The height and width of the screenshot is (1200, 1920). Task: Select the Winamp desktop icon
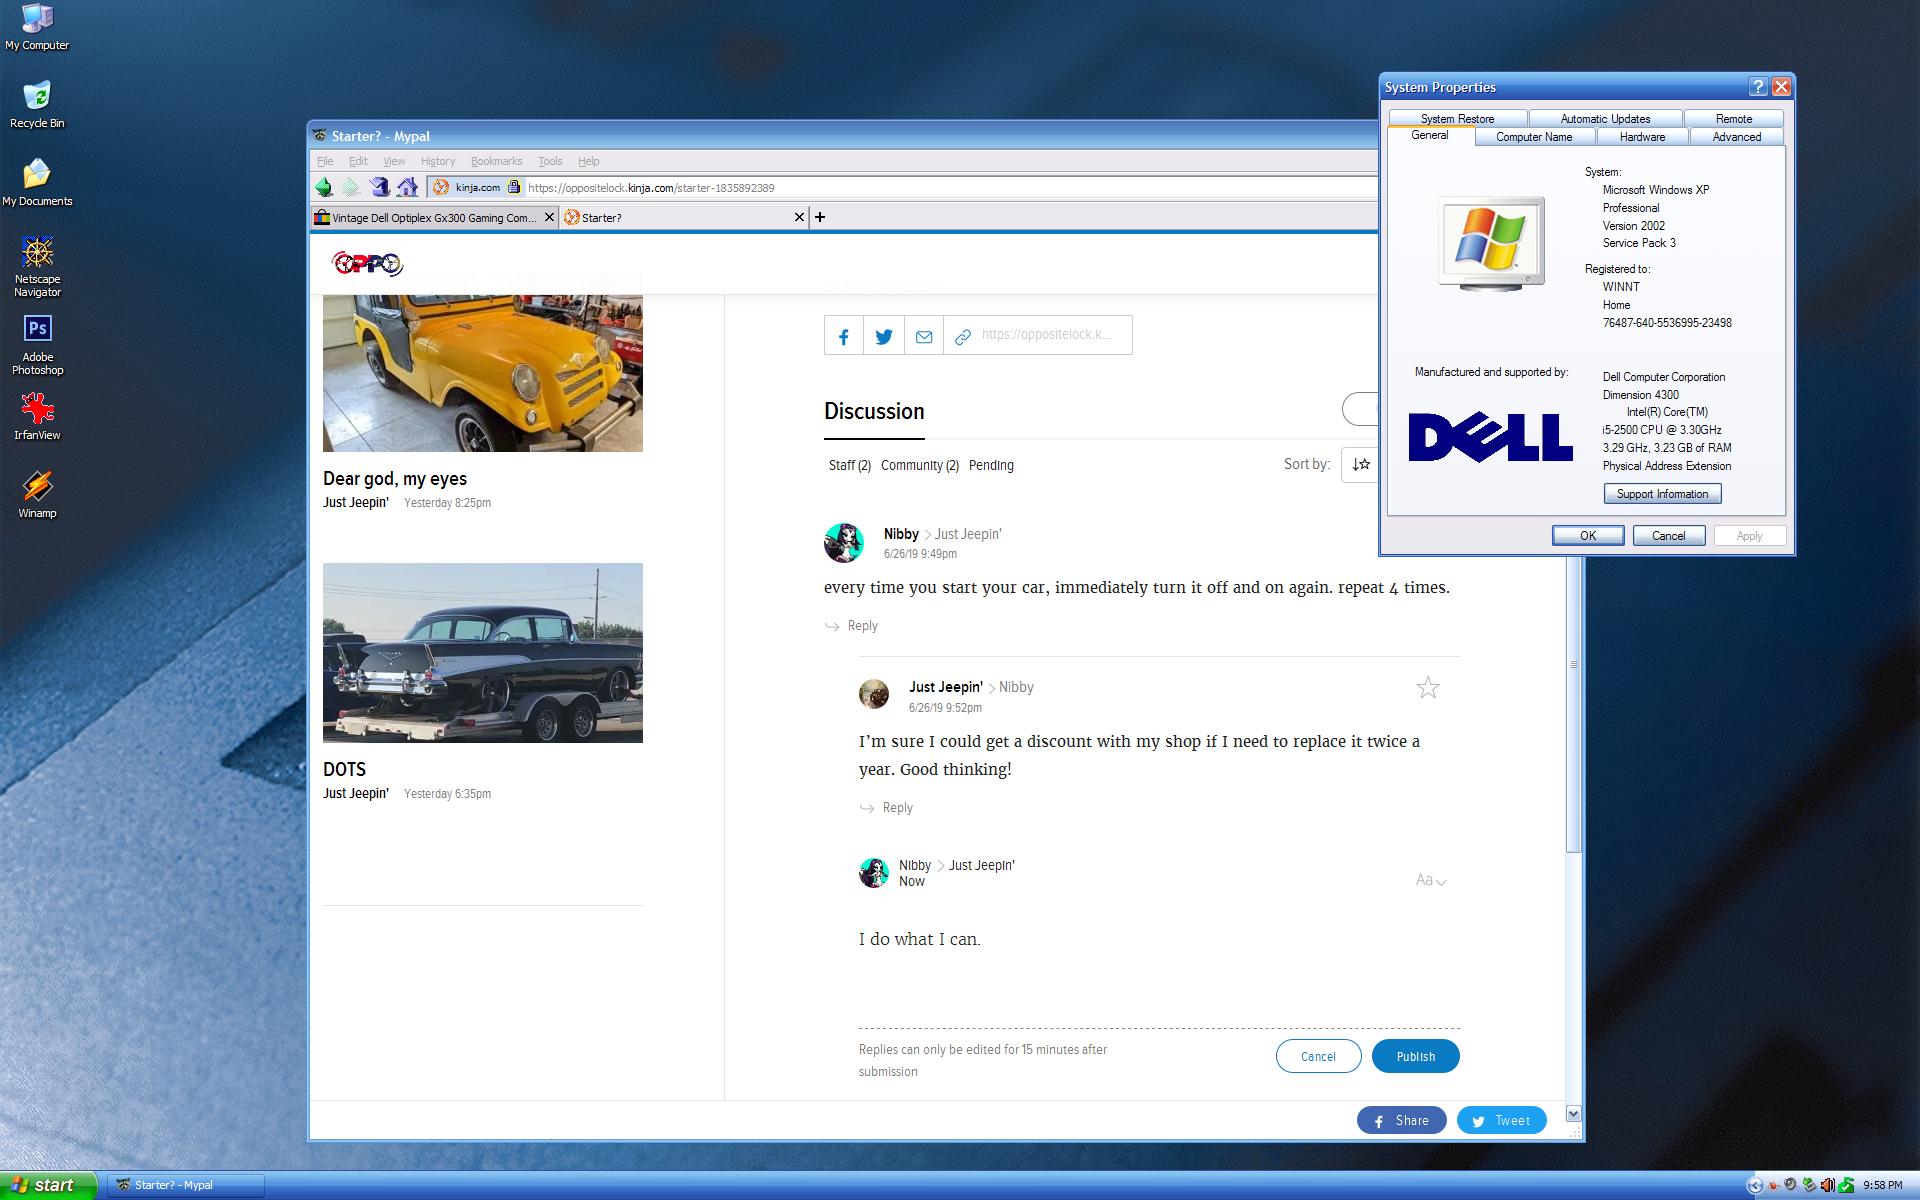point(37,495)
